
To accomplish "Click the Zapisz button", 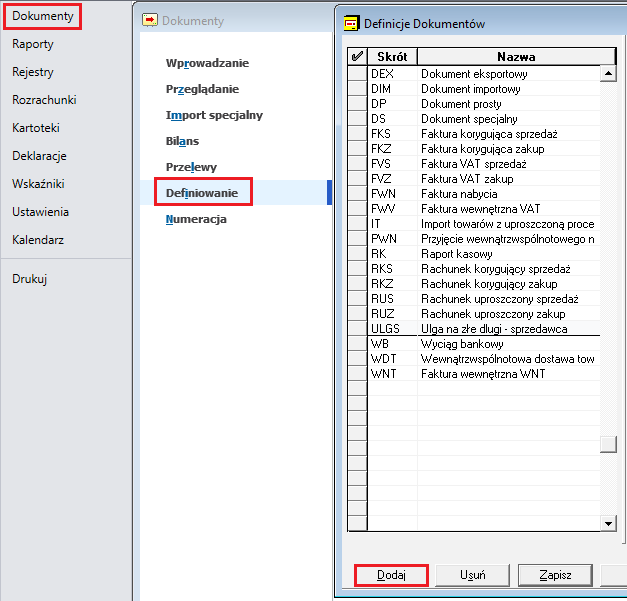I will 555,575.
